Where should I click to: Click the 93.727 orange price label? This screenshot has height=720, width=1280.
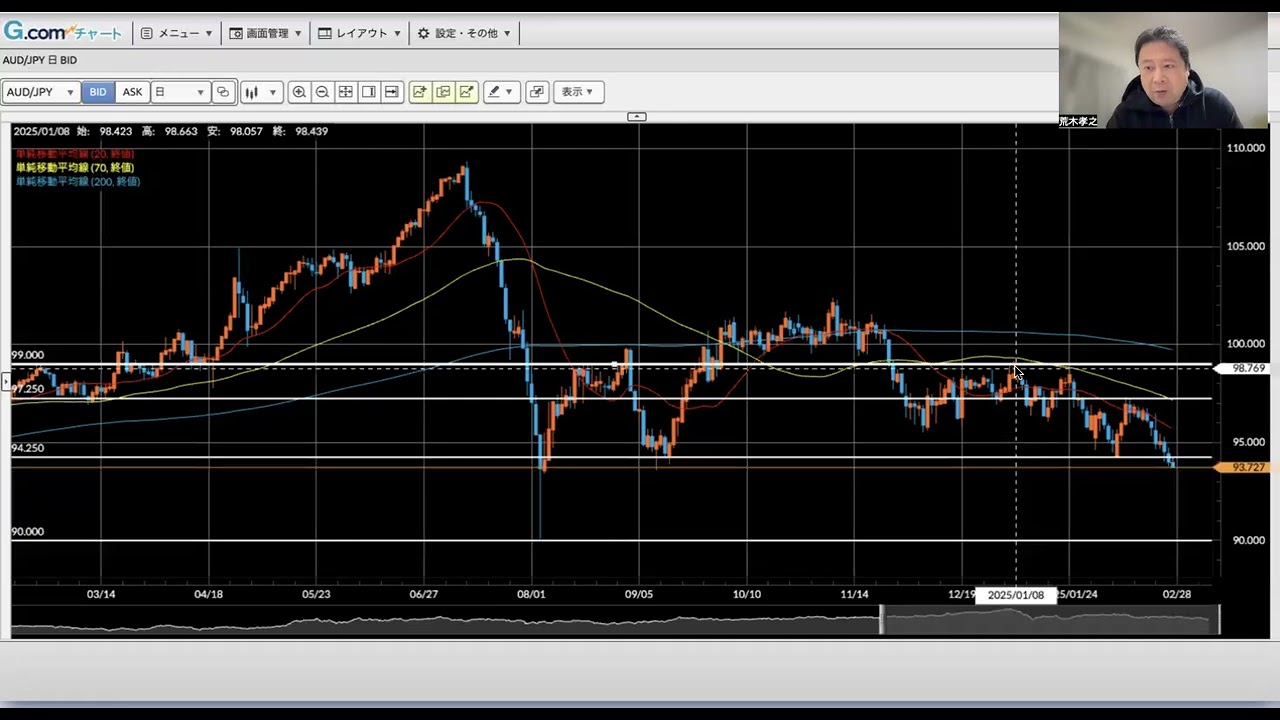(x=1247, y=467)
